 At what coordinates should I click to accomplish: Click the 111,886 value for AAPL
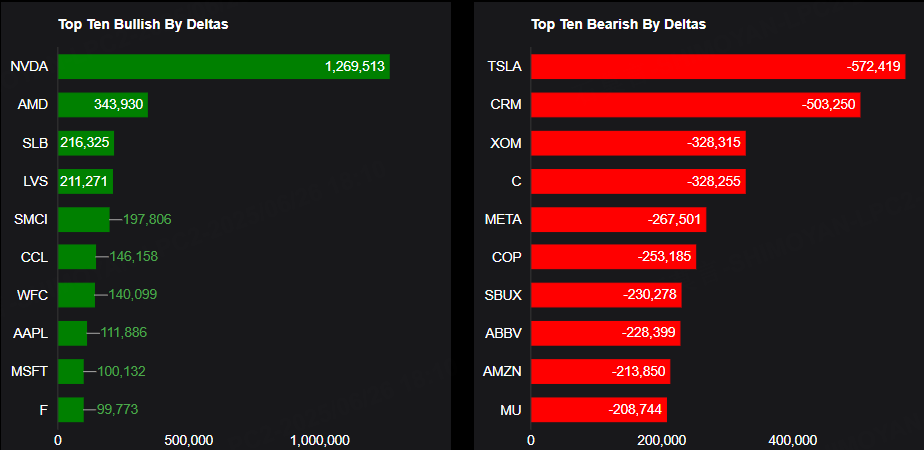click(124, 333)
